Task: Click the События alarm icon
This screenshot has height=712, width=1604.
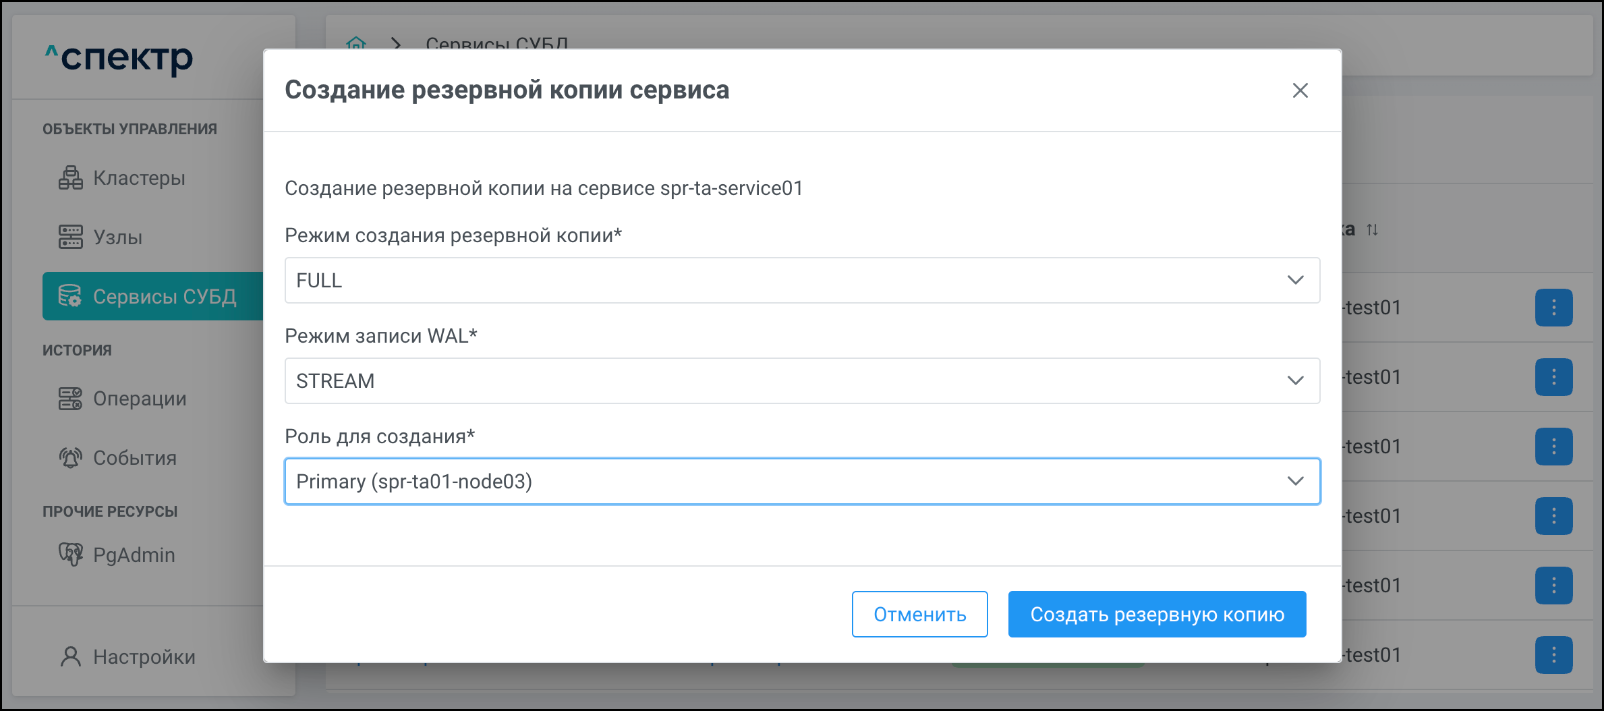Action: (70, 458)
